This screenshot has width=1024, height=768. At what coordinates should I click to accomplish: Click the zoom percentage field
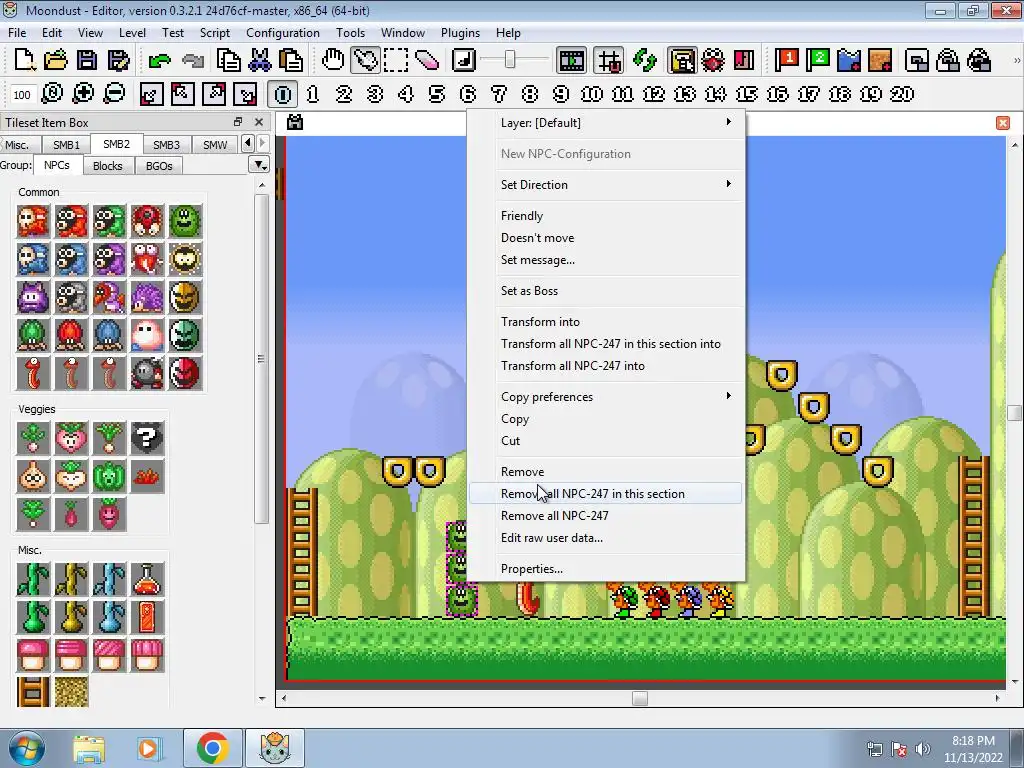click(22, 95)
